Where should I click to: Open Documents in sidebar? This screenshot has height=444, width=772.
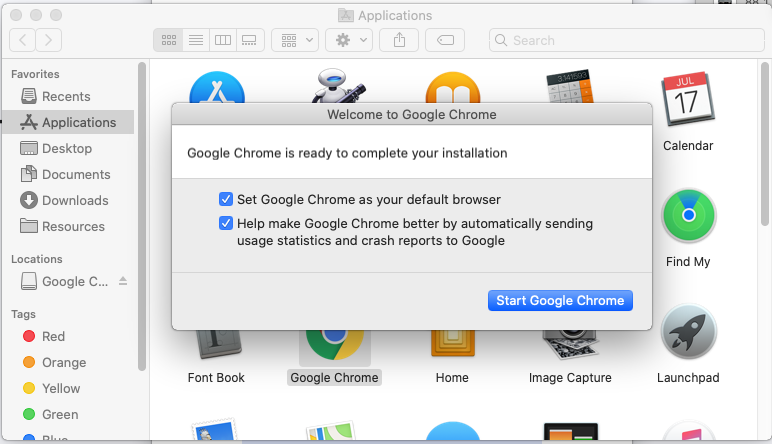(x=68, y=174)
